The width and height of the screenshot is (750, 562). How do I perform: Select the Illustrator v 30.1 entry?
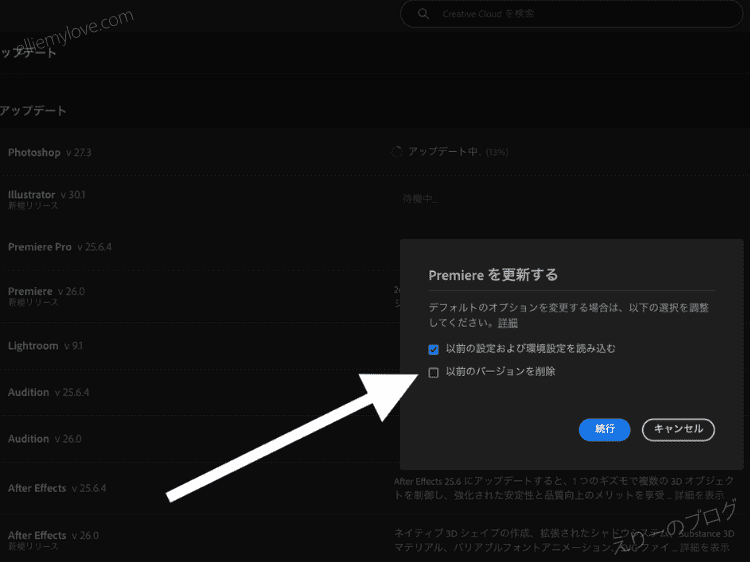(x=46, y=195)
